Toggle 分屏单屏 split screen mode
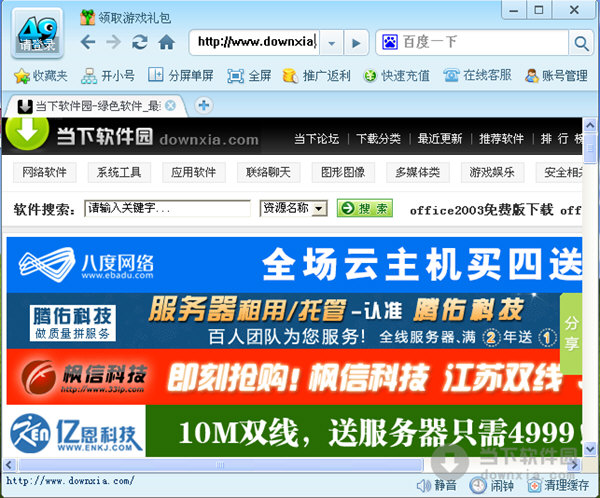Screen dimensions: 600x498 [180, 75]
